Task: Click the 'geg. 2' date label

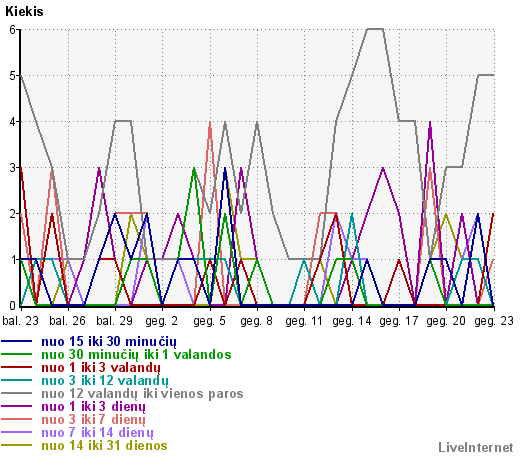Action: [x=162, y=321]
